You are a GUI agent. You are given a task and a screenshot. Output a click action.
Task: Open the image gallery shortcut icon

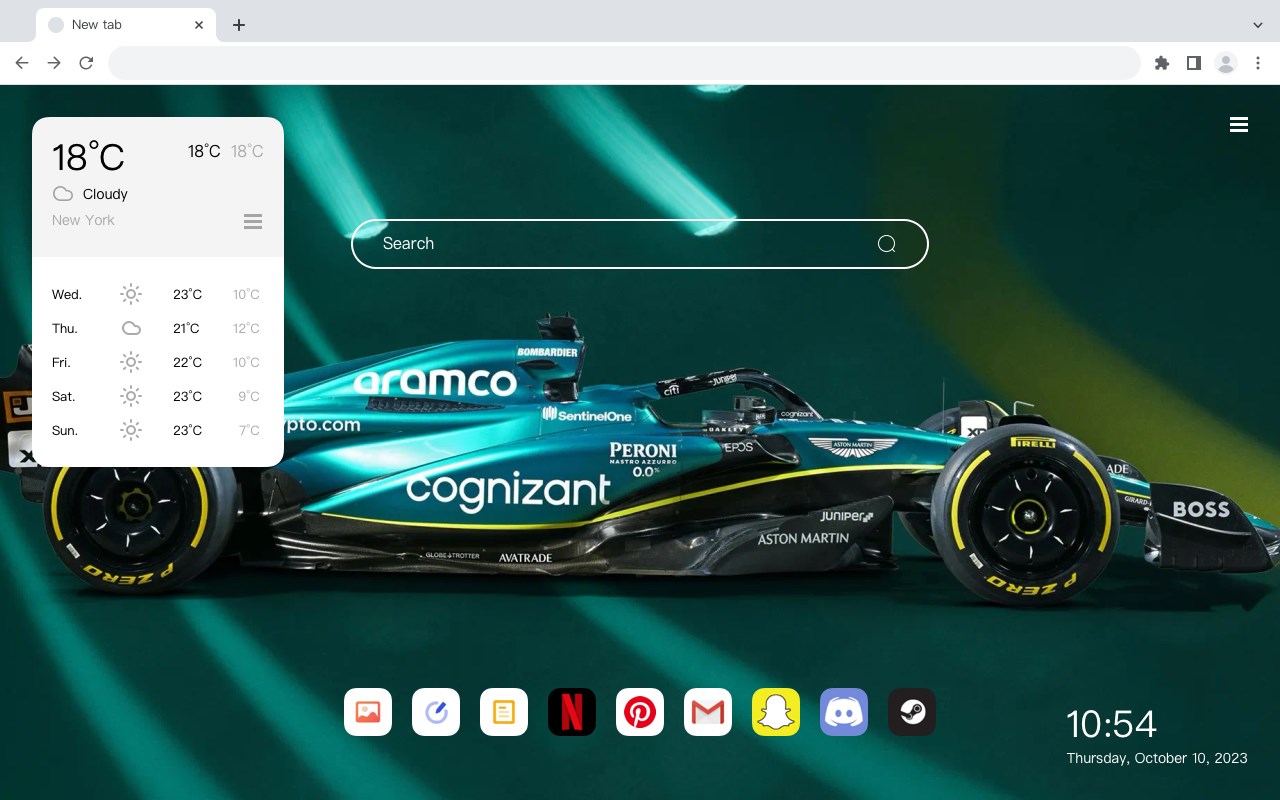(x=368, y=712)
